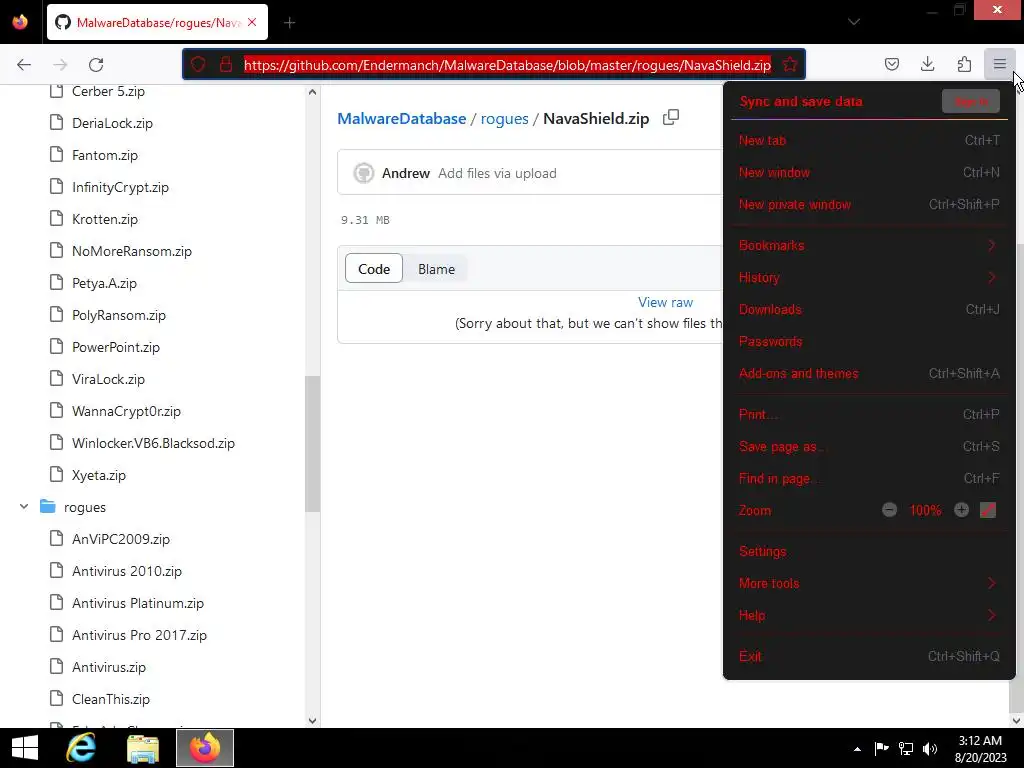Click the network tray icon
This screenshot has height=768, width=1024.
[x=906, y=748]
